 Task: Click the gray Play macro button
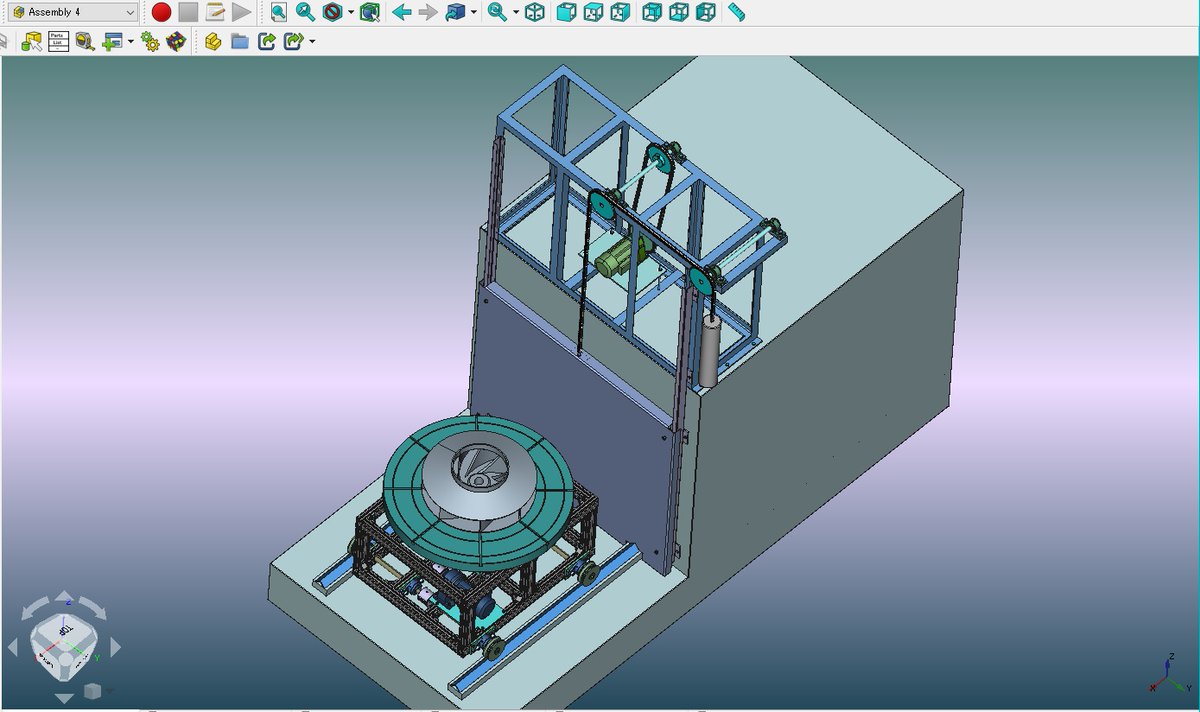[x=241, y=12]
